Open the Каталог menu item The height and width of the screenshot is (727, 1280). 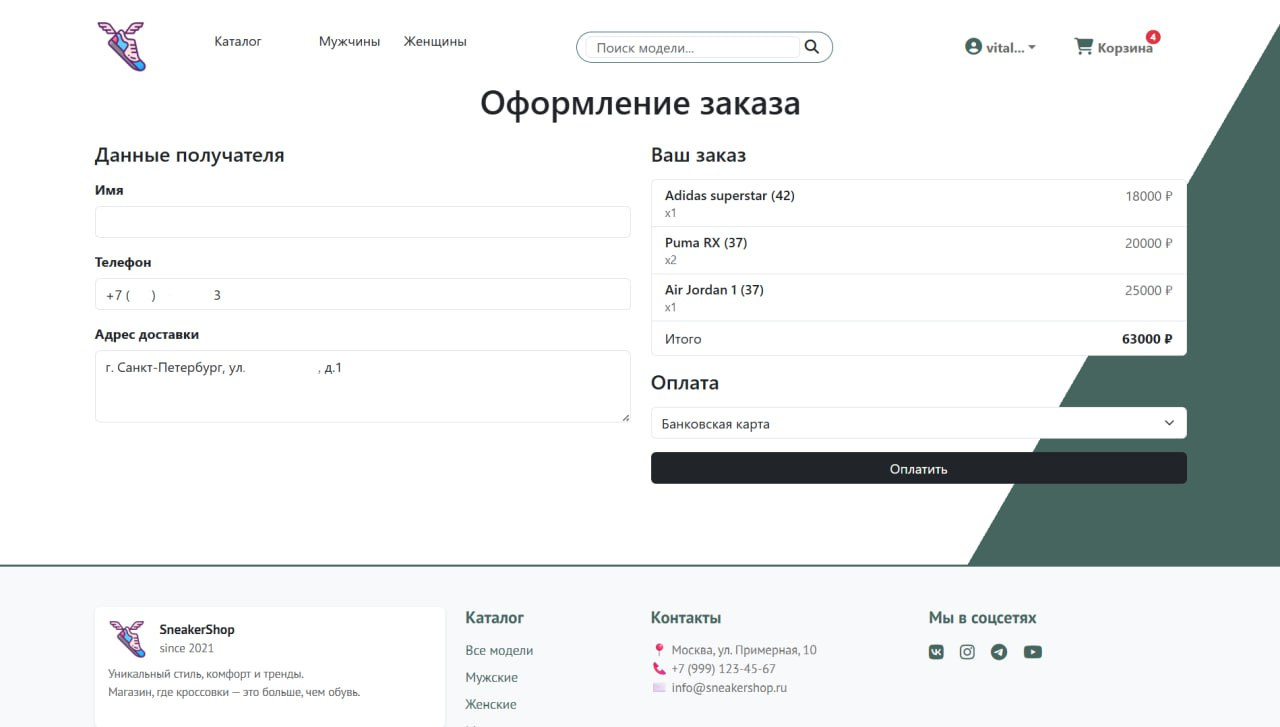click(238, 41)
